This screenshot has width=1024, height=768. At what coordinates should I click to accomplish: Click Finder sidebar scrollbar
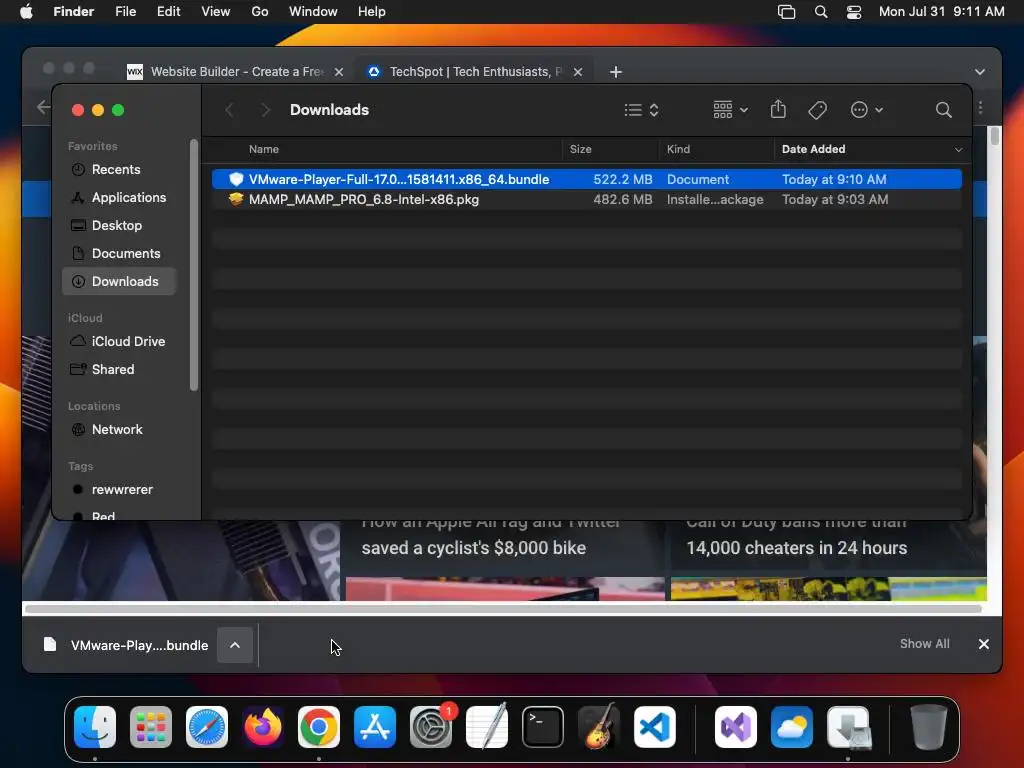pyautogui.click(x=194, y=264)
